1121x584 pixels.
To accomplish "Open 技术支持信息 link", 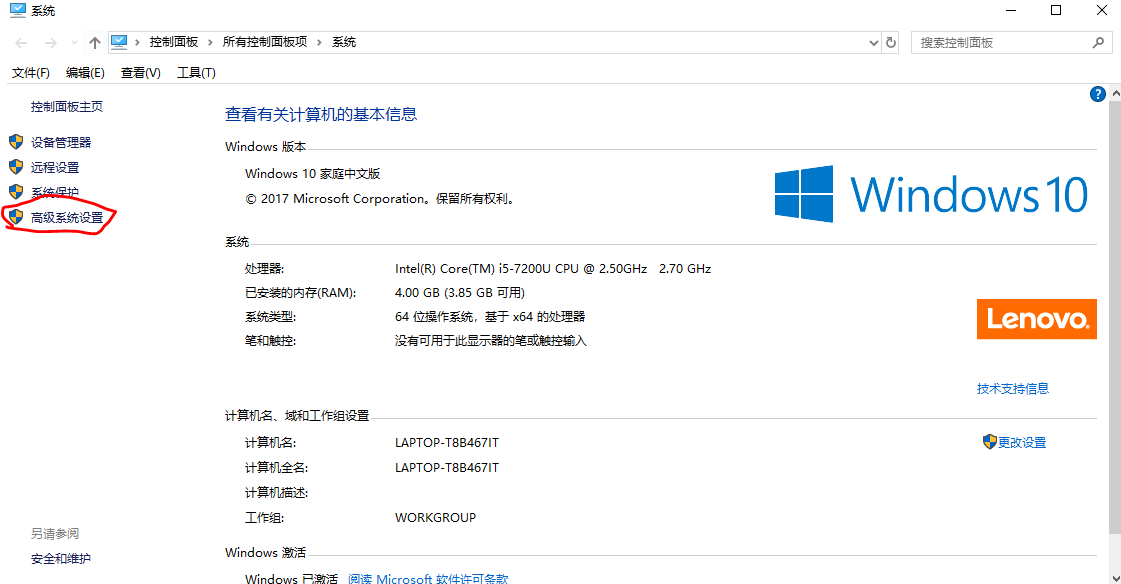I will tap(1013, 389).
